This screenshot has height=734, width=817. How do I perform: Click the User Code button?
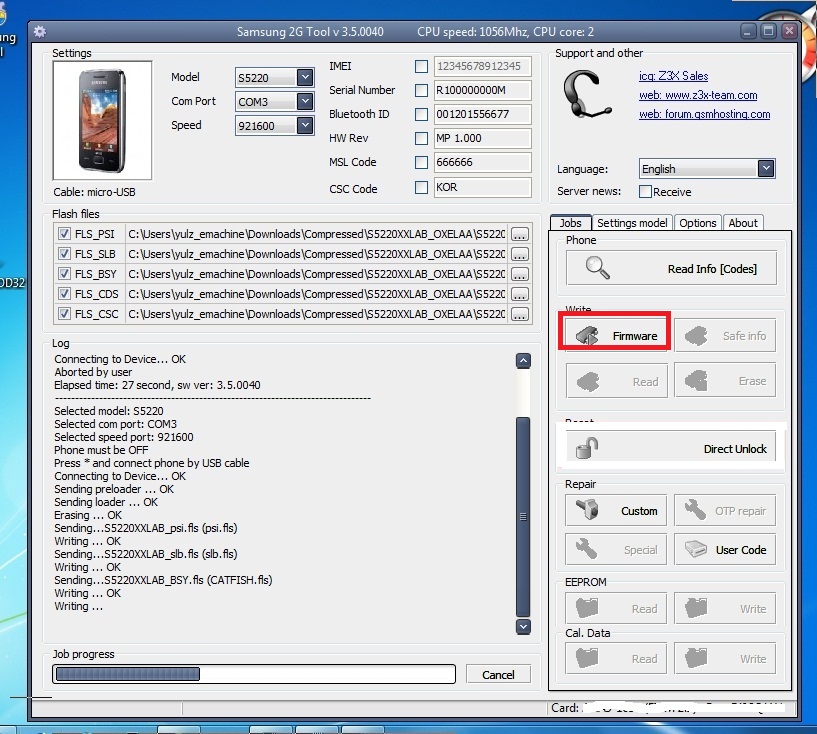coord(725,549)
